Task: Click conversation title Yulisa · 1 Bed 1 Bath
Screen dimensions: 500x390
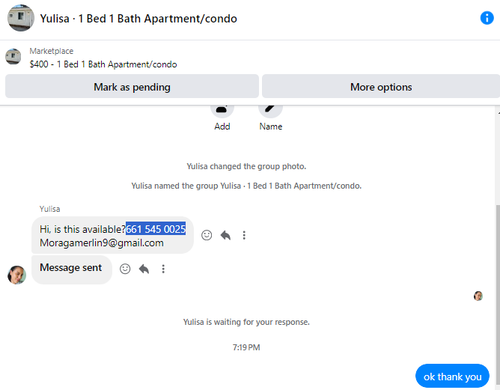Action: [x=138, y=19]
